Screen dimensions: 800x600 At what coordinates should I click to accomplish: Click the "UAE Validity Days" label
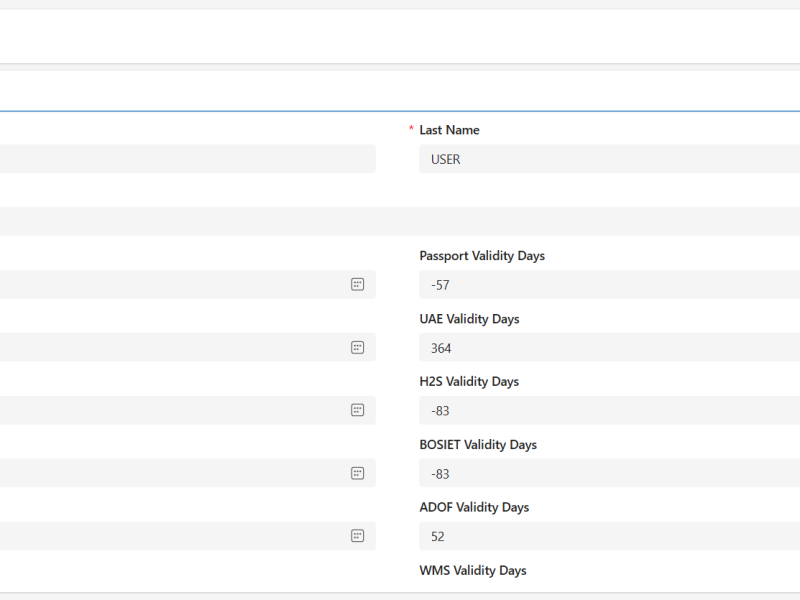point(469,319)
